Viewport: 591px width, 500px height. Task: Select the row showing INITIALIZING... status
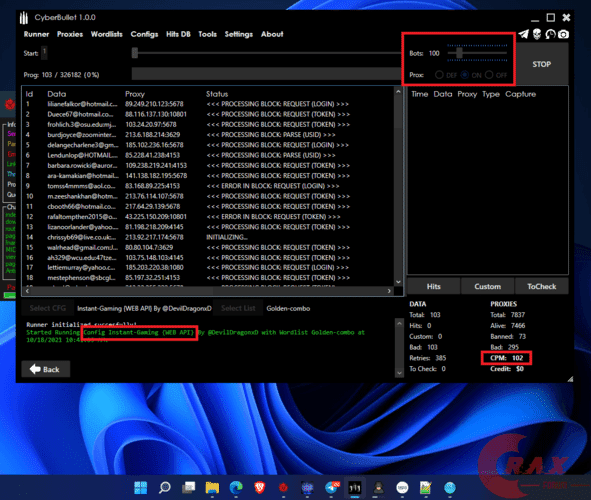point(209,237)
